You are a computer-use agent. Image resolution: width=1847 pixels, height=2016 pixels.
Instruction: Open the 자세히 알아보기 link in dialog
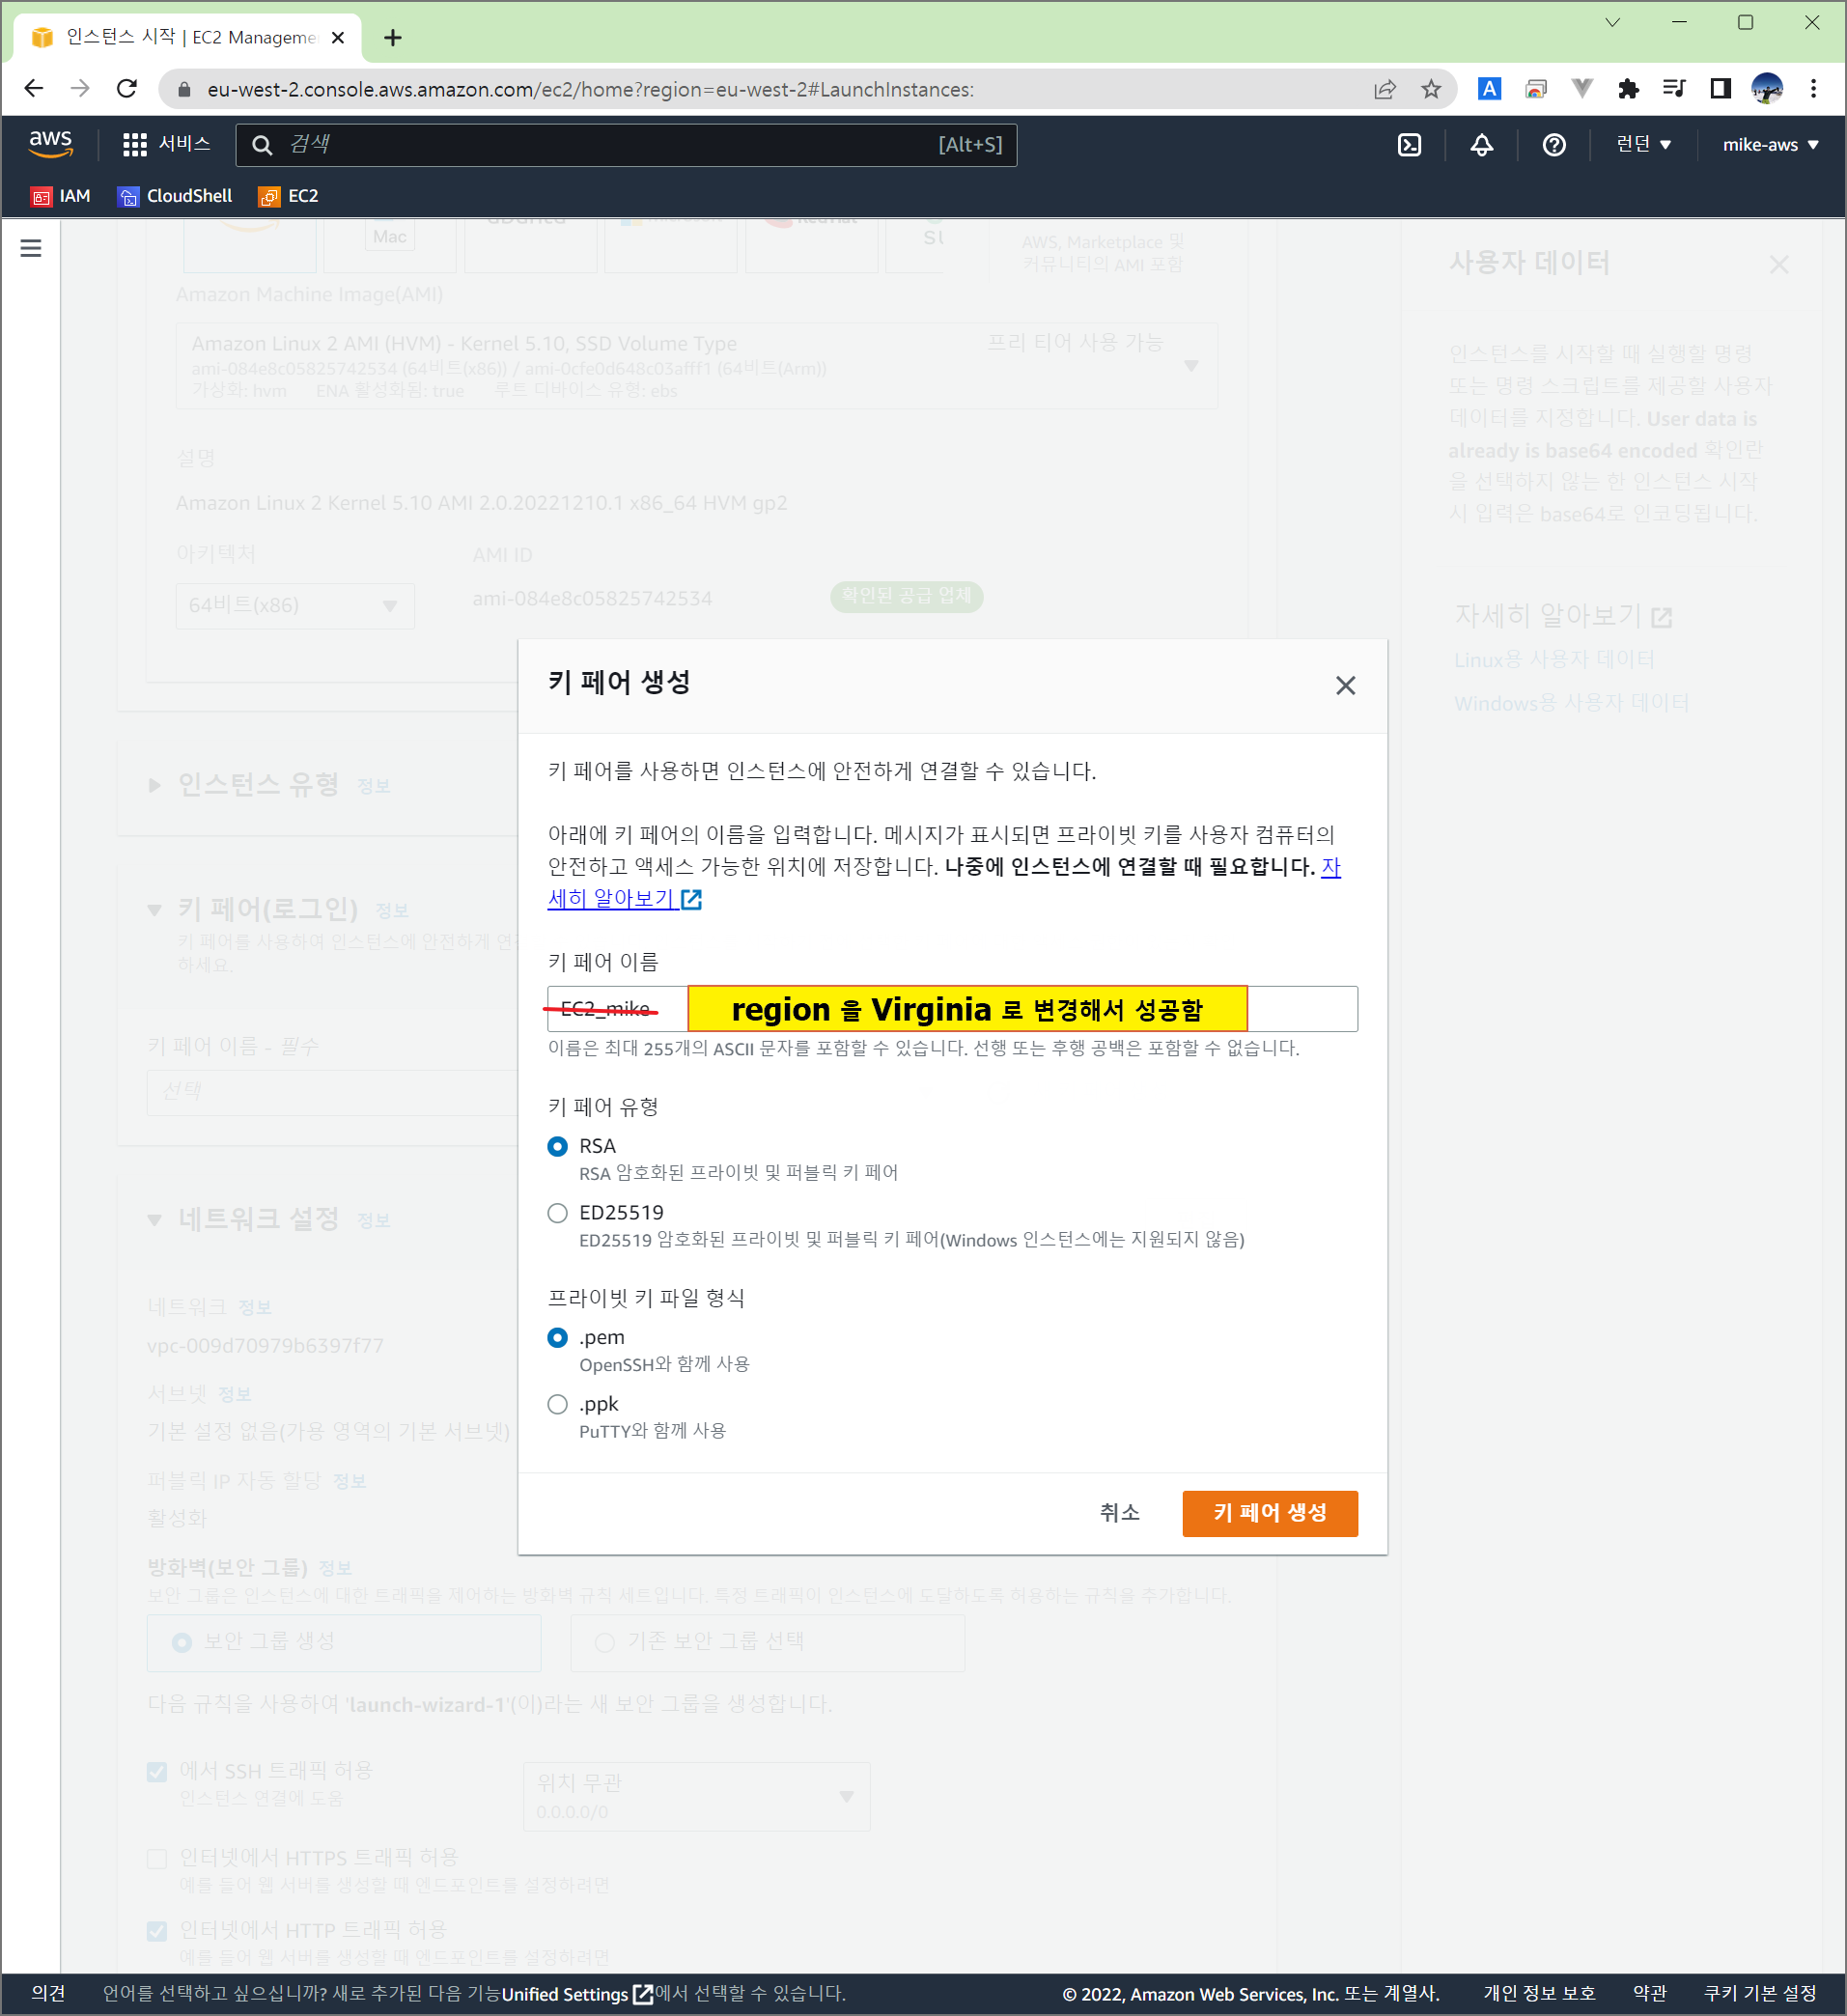tap(625, 898)
